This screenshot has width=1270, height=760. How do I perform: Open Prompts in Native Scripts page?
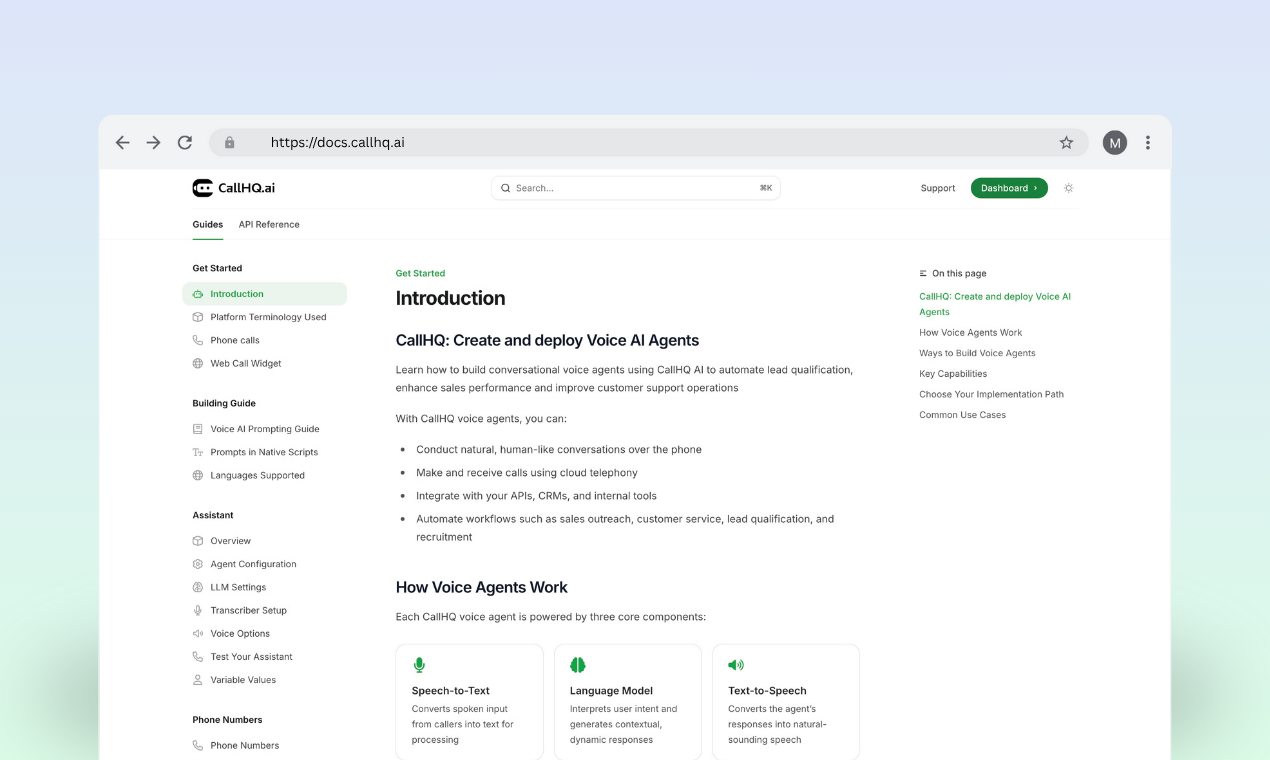tap(264, 452)
